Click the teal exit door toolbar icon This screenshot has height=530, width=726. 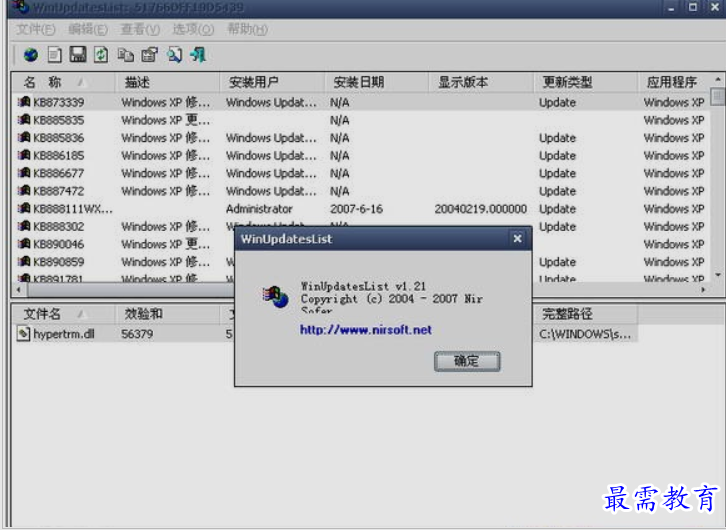pos(198,55)
